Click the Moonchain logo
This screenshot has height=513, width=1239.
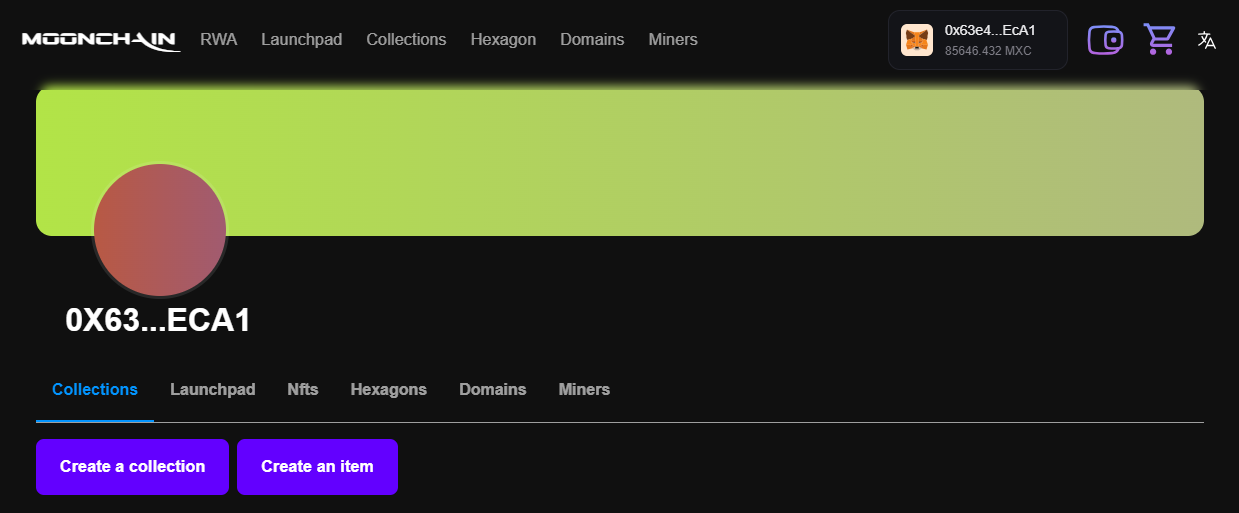[x=100, y=40]
